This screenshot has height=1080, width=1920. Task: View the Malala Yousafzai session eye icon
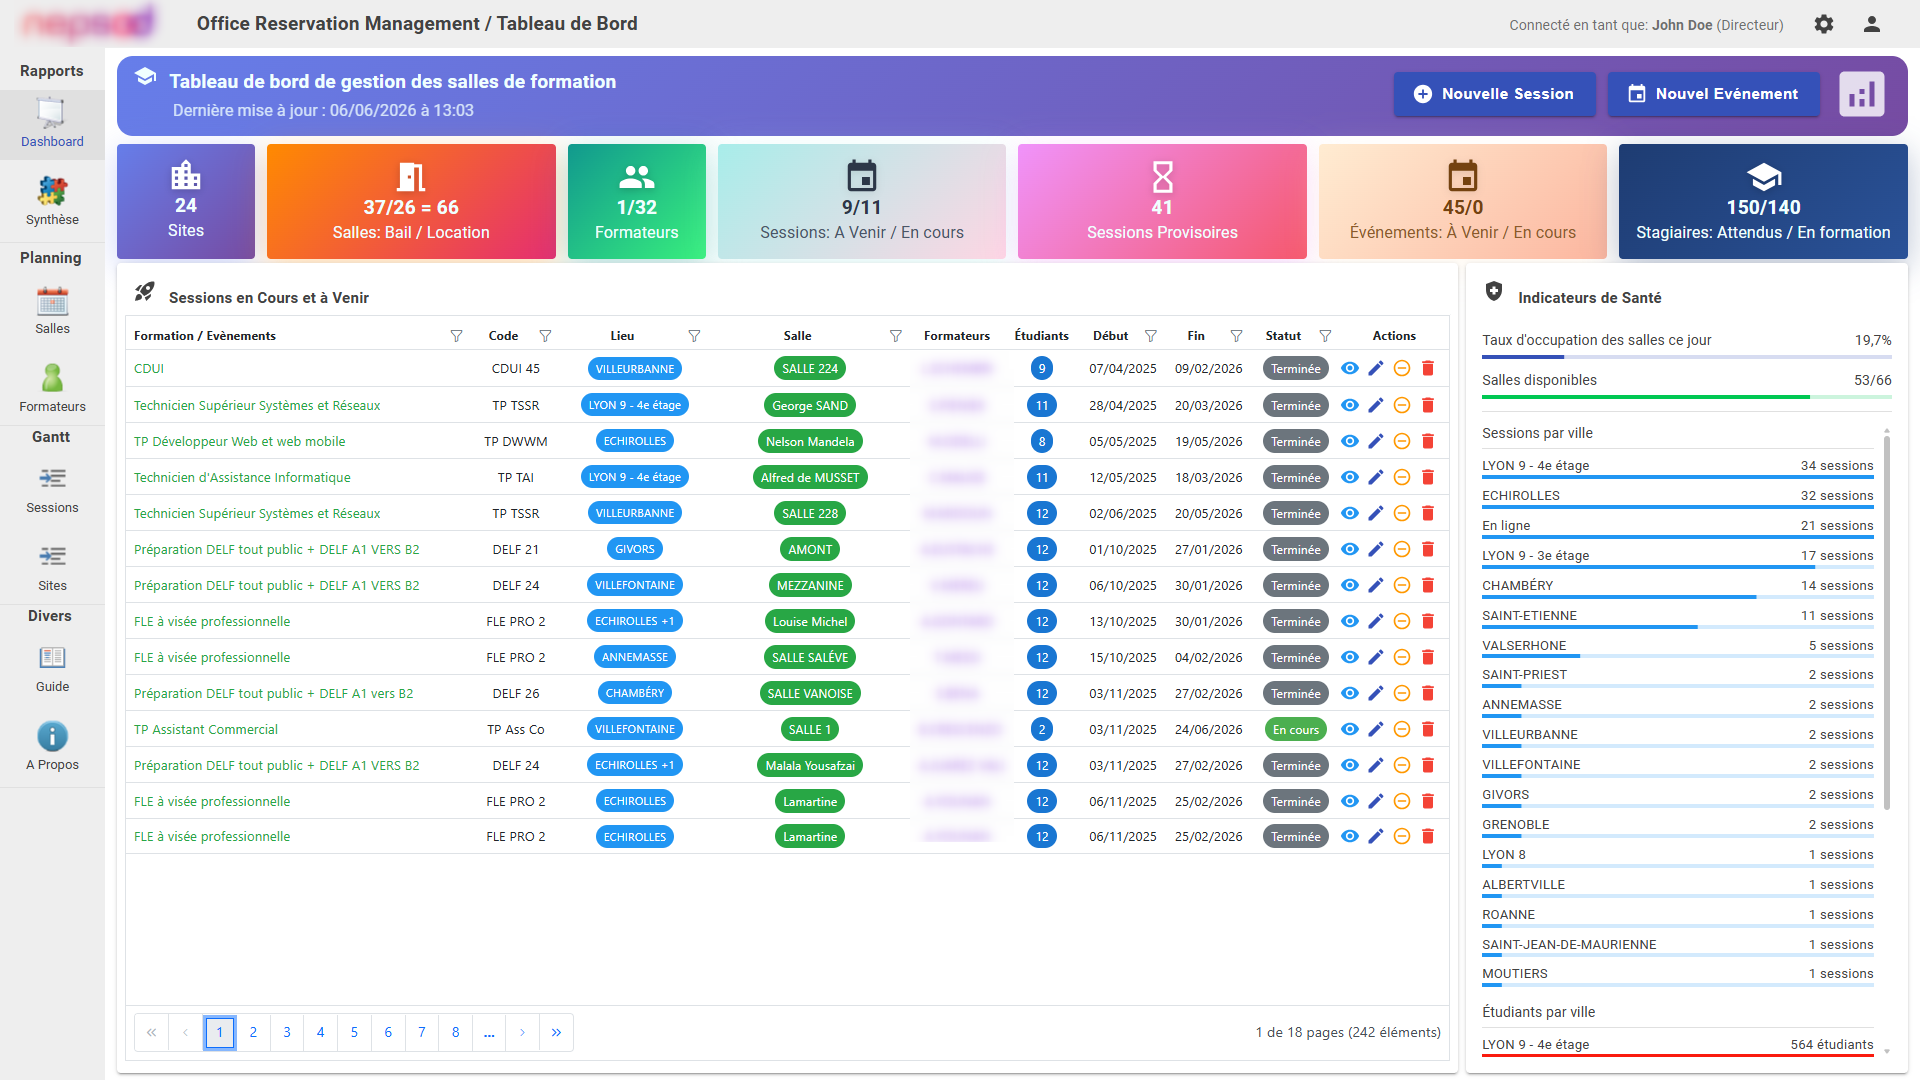click(x=1350, y=765)
